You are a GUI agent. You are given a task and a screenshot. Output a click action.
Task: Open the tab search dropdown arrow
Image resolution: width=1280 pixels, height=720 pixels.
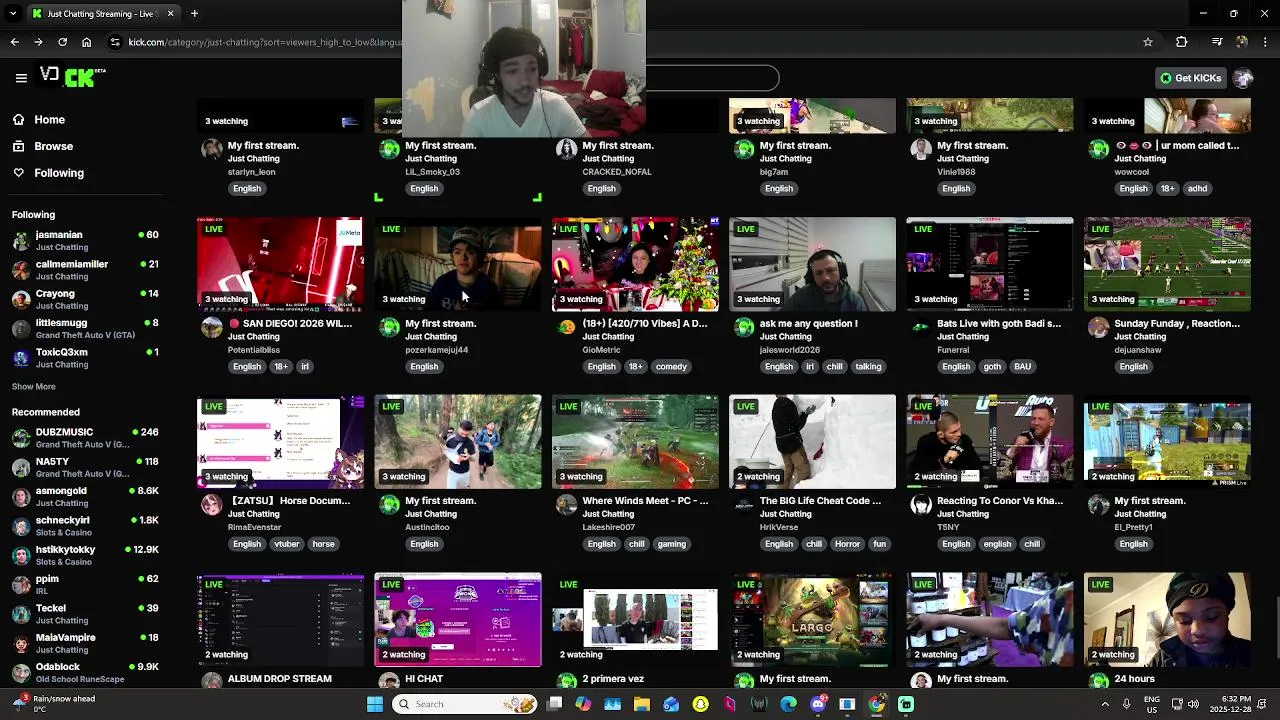[13, 13]
